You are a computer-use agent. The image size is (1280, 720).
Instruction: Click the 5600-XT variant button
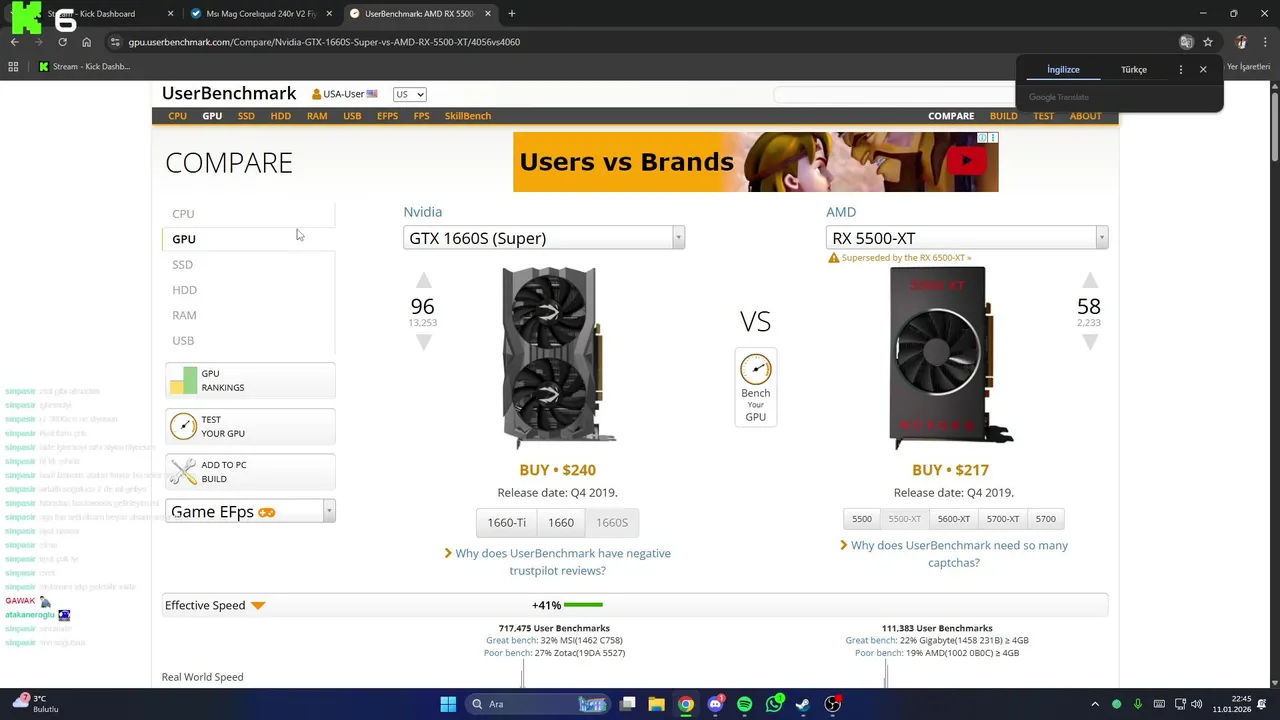(954, 519)
